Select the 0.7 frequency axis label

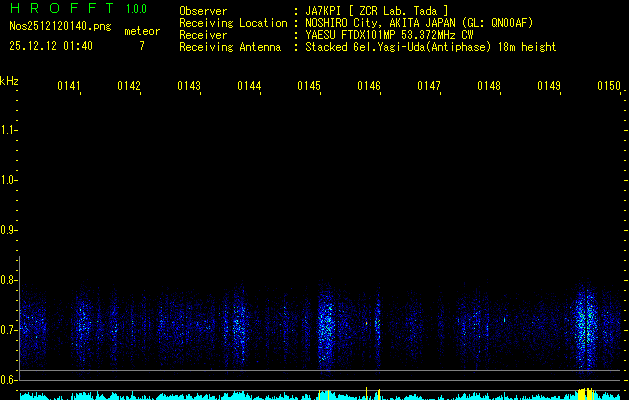pos(9,330)
